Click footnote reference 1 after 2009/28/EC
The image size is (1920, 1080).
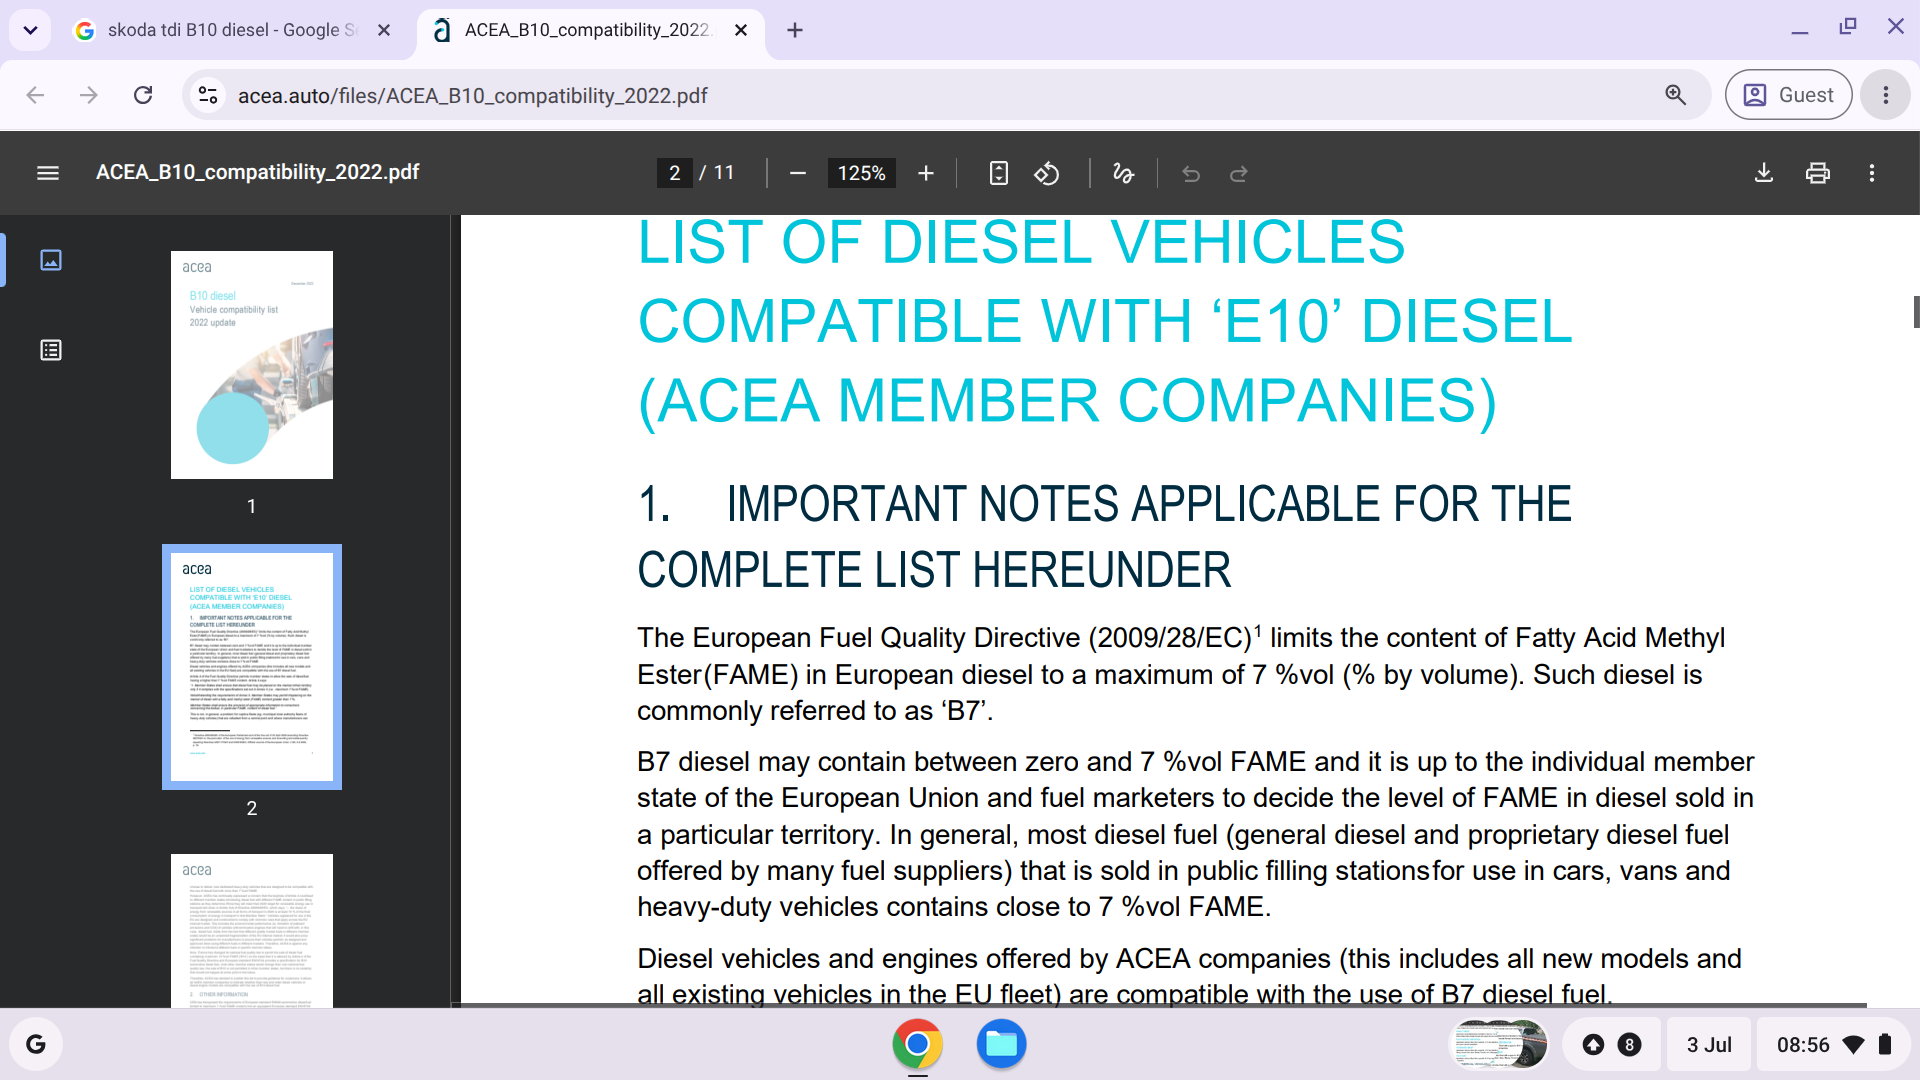[1258, 630]
